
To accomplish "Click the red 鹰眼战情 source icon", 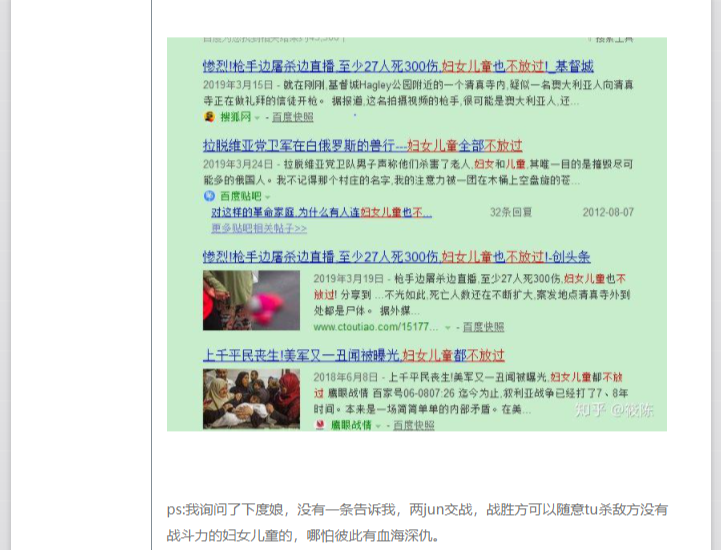I will click(320, 425).
